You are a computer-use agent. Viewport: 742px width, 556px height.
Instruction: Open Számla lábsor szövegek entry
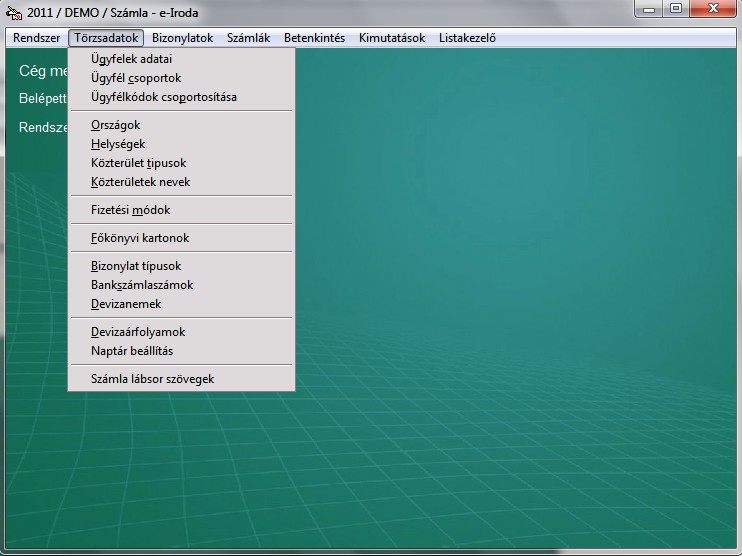click(153, 379)
